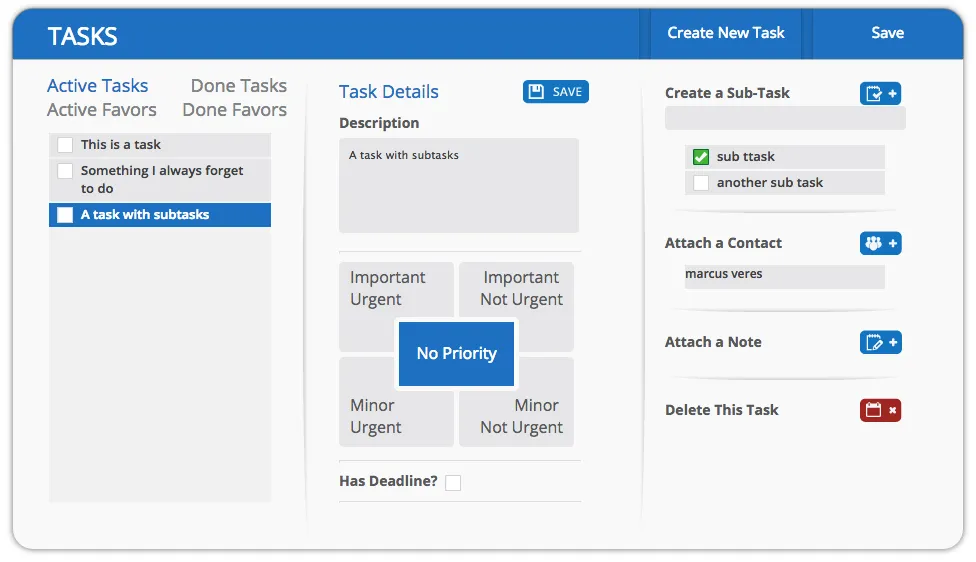Check 'Something I always forget to do' checkbox
The width and height of the screenshot is (976, 562).
[x=65, y=171]
